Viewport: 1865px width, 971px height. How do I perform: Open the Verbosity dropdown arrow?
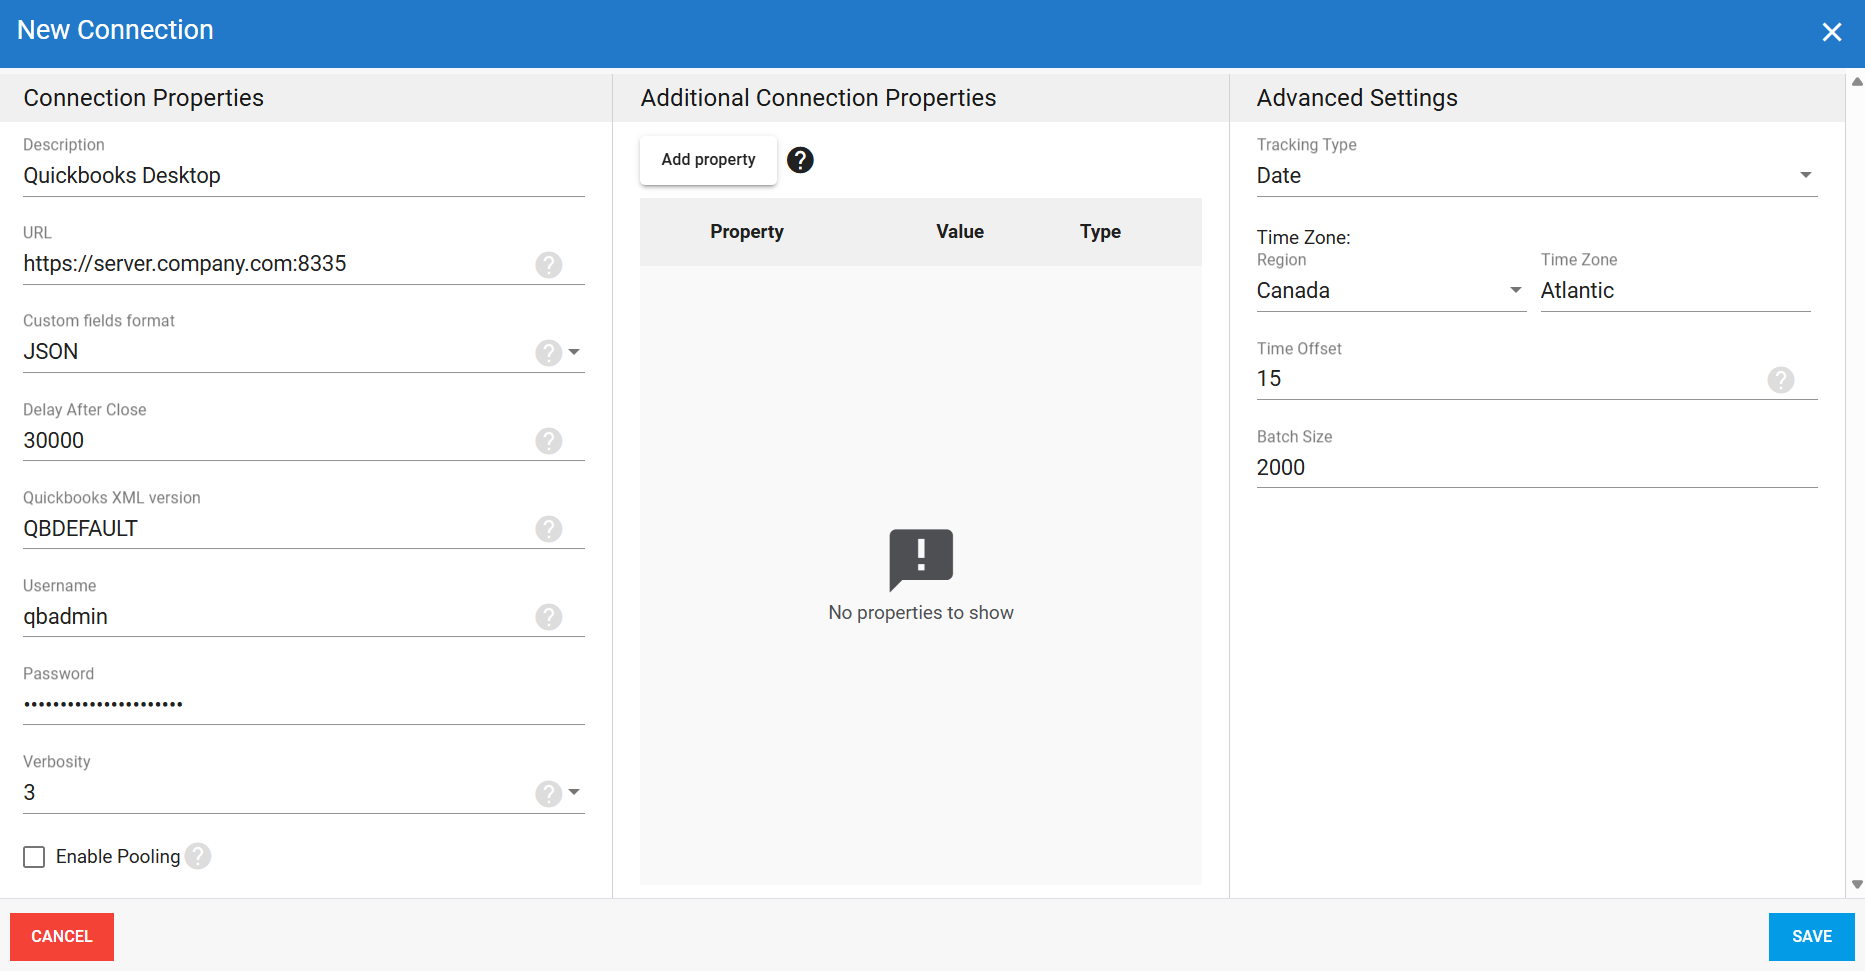click(x=574, y=792)
